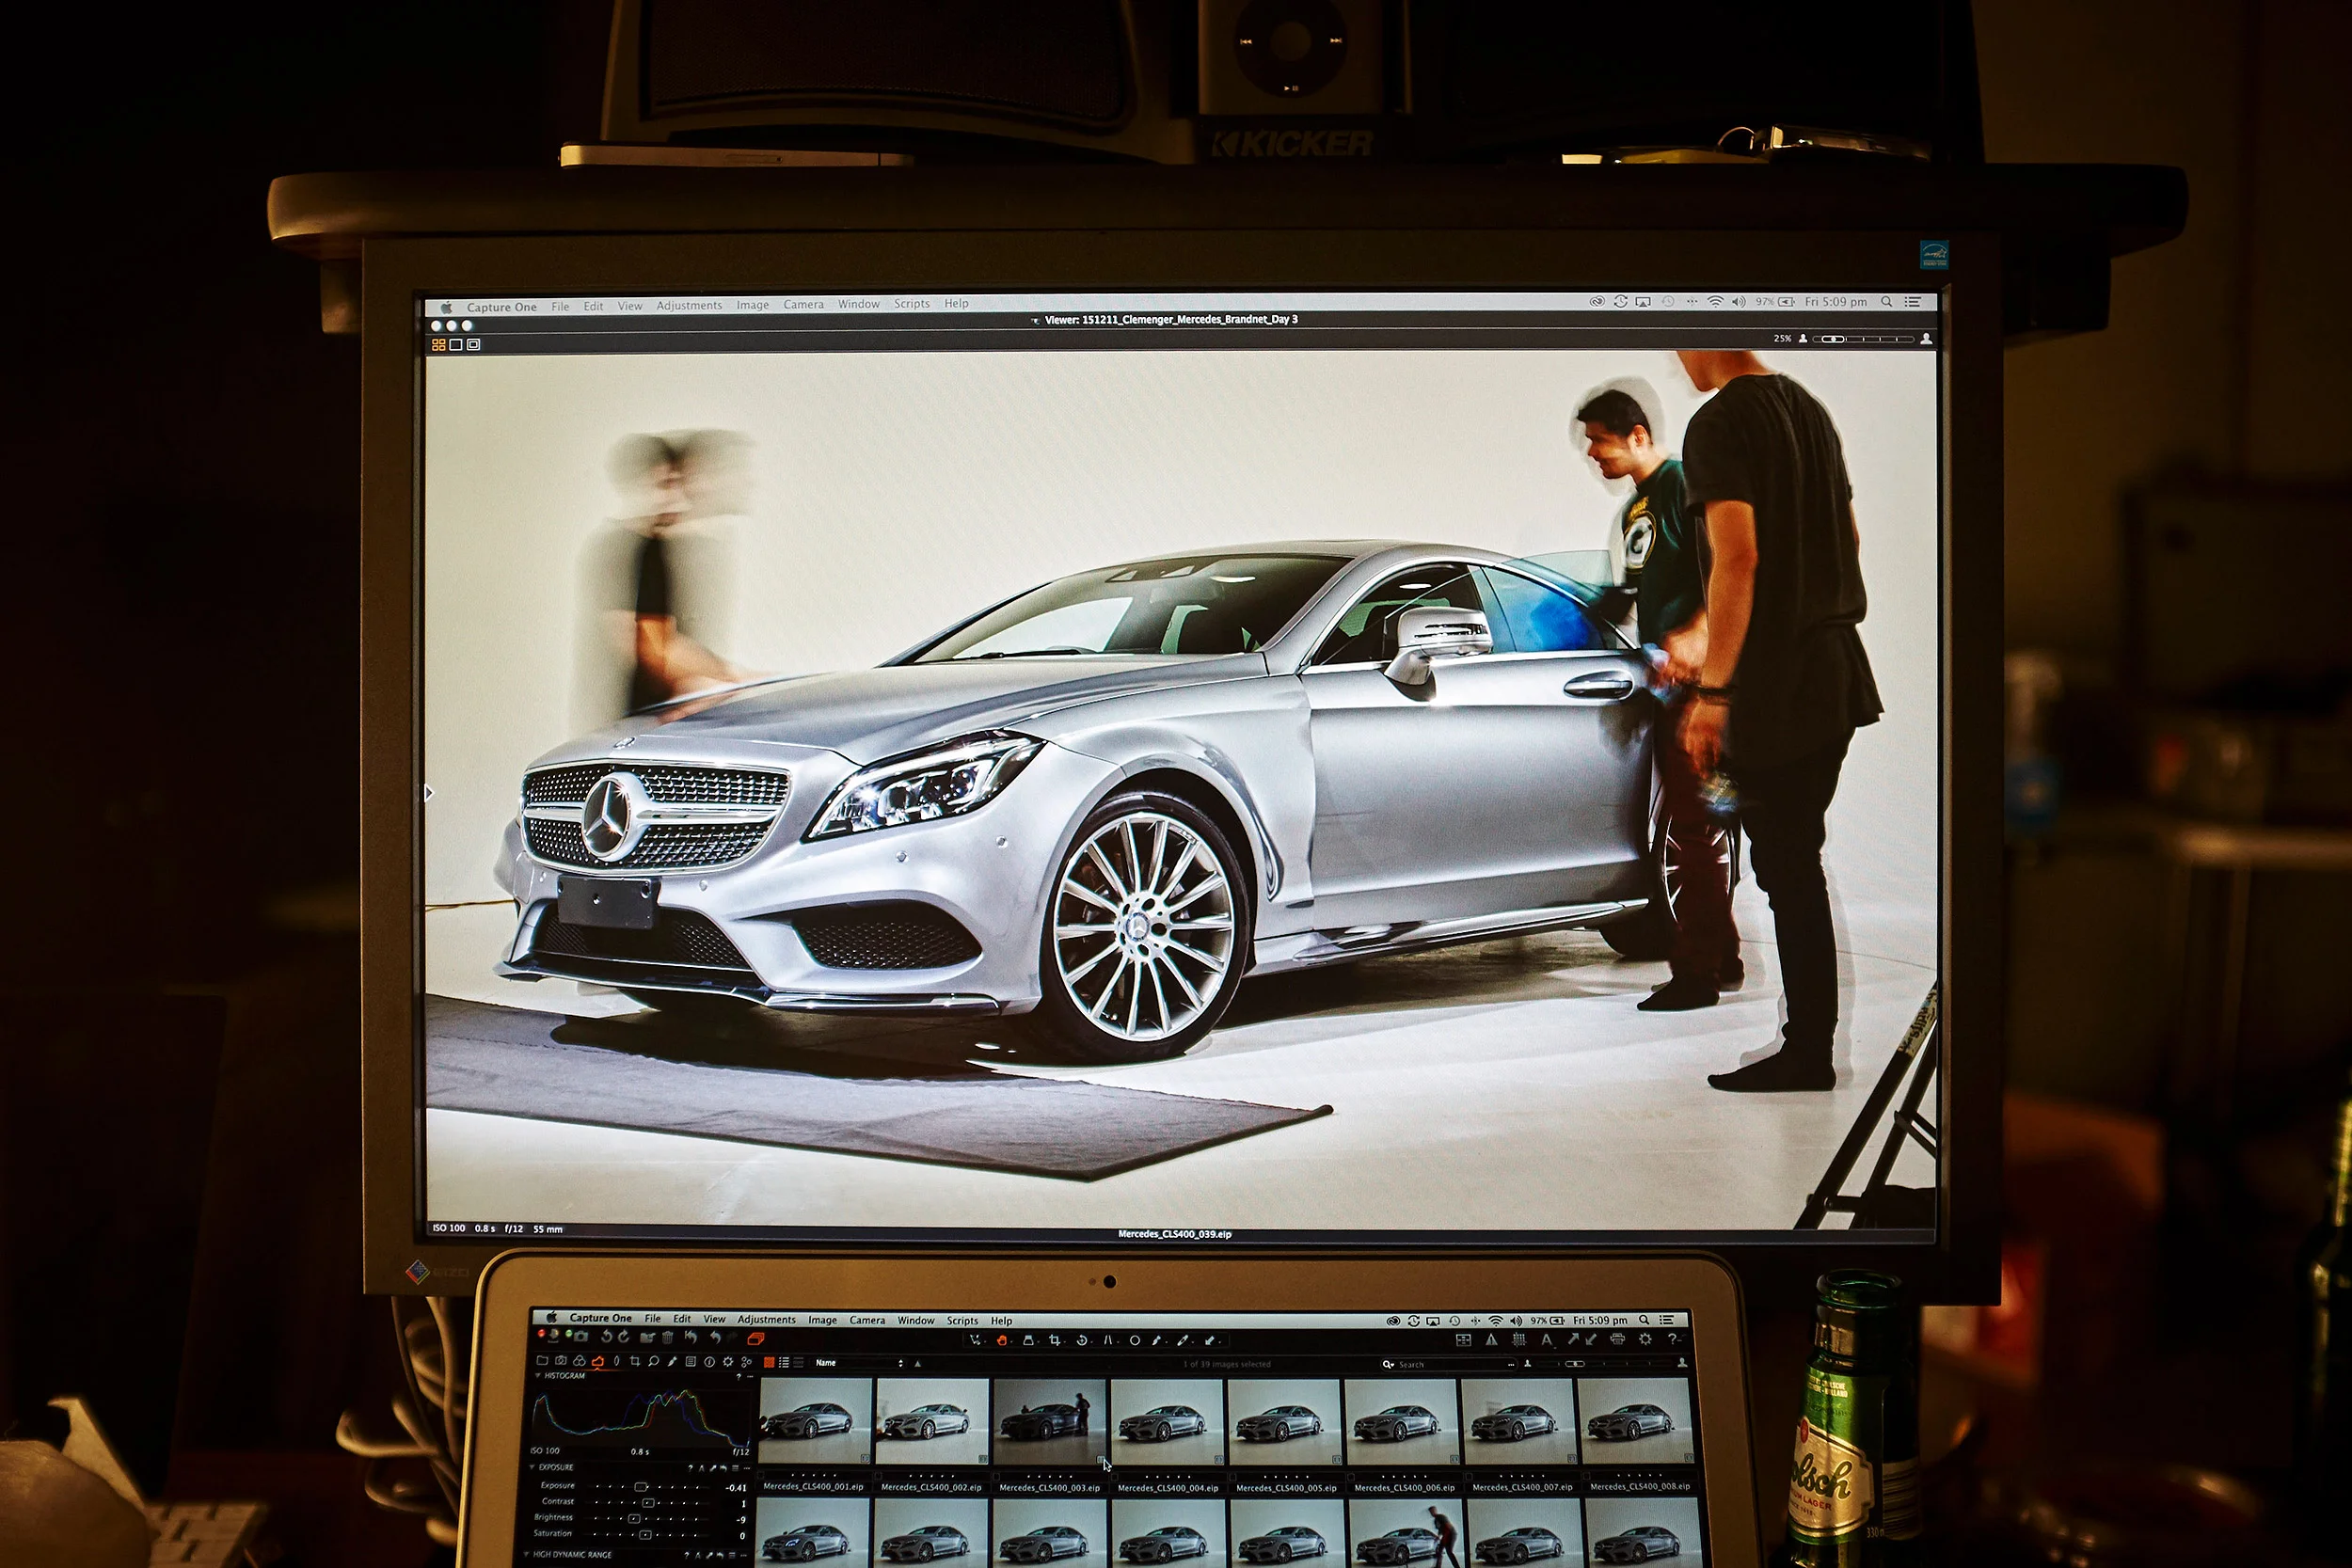Image resolution: width=2352 pixels, height=1568 pixels.
Task: Click the rotate right icon in toolbar
Action: 625,1337
